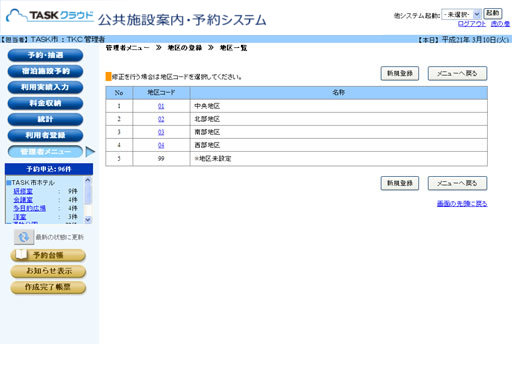Click the reservation list scroll-down arrow

coord(88,220)
